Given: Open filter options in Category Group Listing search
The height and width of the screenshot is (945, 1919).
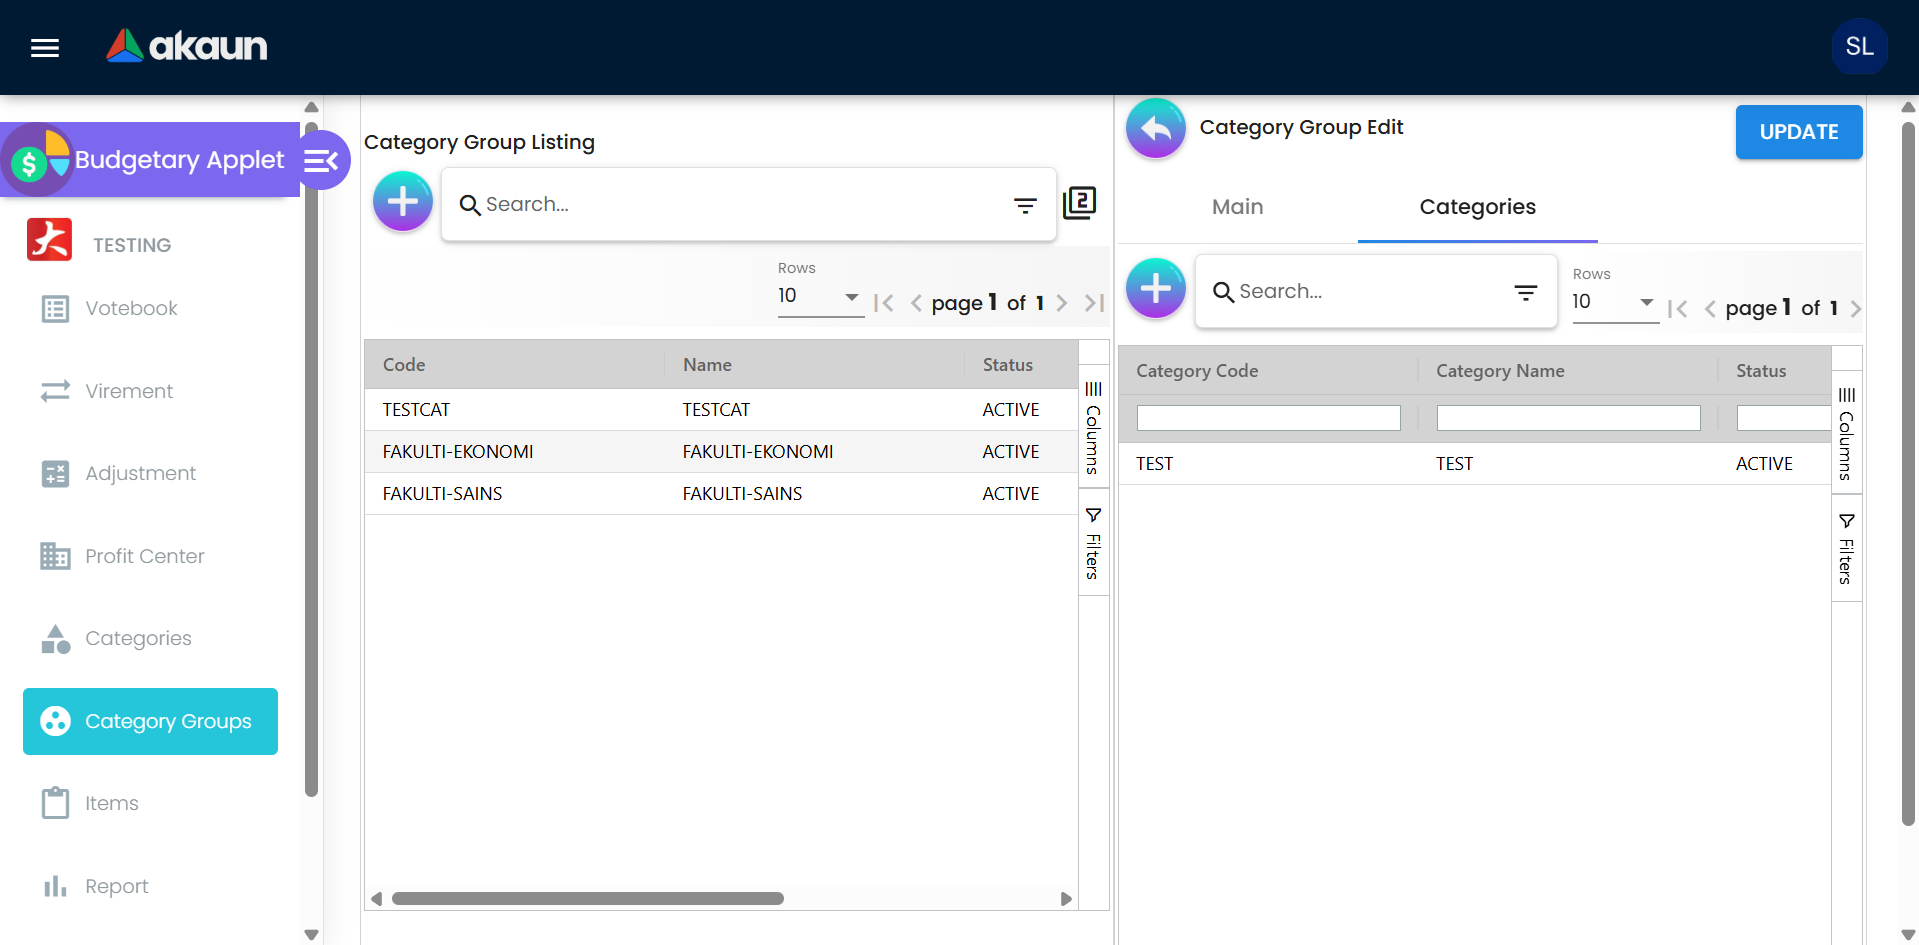Looking at the screenshot, I should pyautogui.click(x=1025, y=205).
